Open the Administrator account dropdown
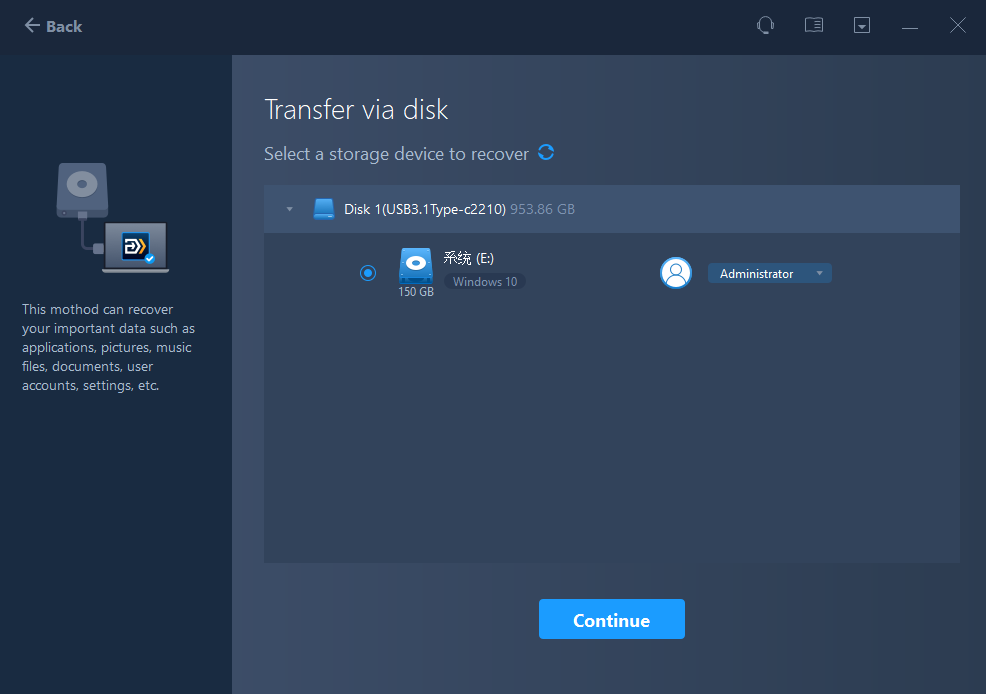Viewport: 986px width, 694px height. click(x=770, y=273)
